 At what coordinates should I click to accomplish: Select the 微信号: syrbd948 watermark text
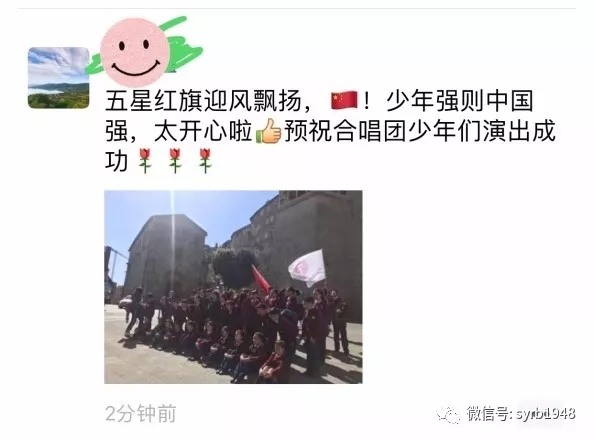[521, 413]
